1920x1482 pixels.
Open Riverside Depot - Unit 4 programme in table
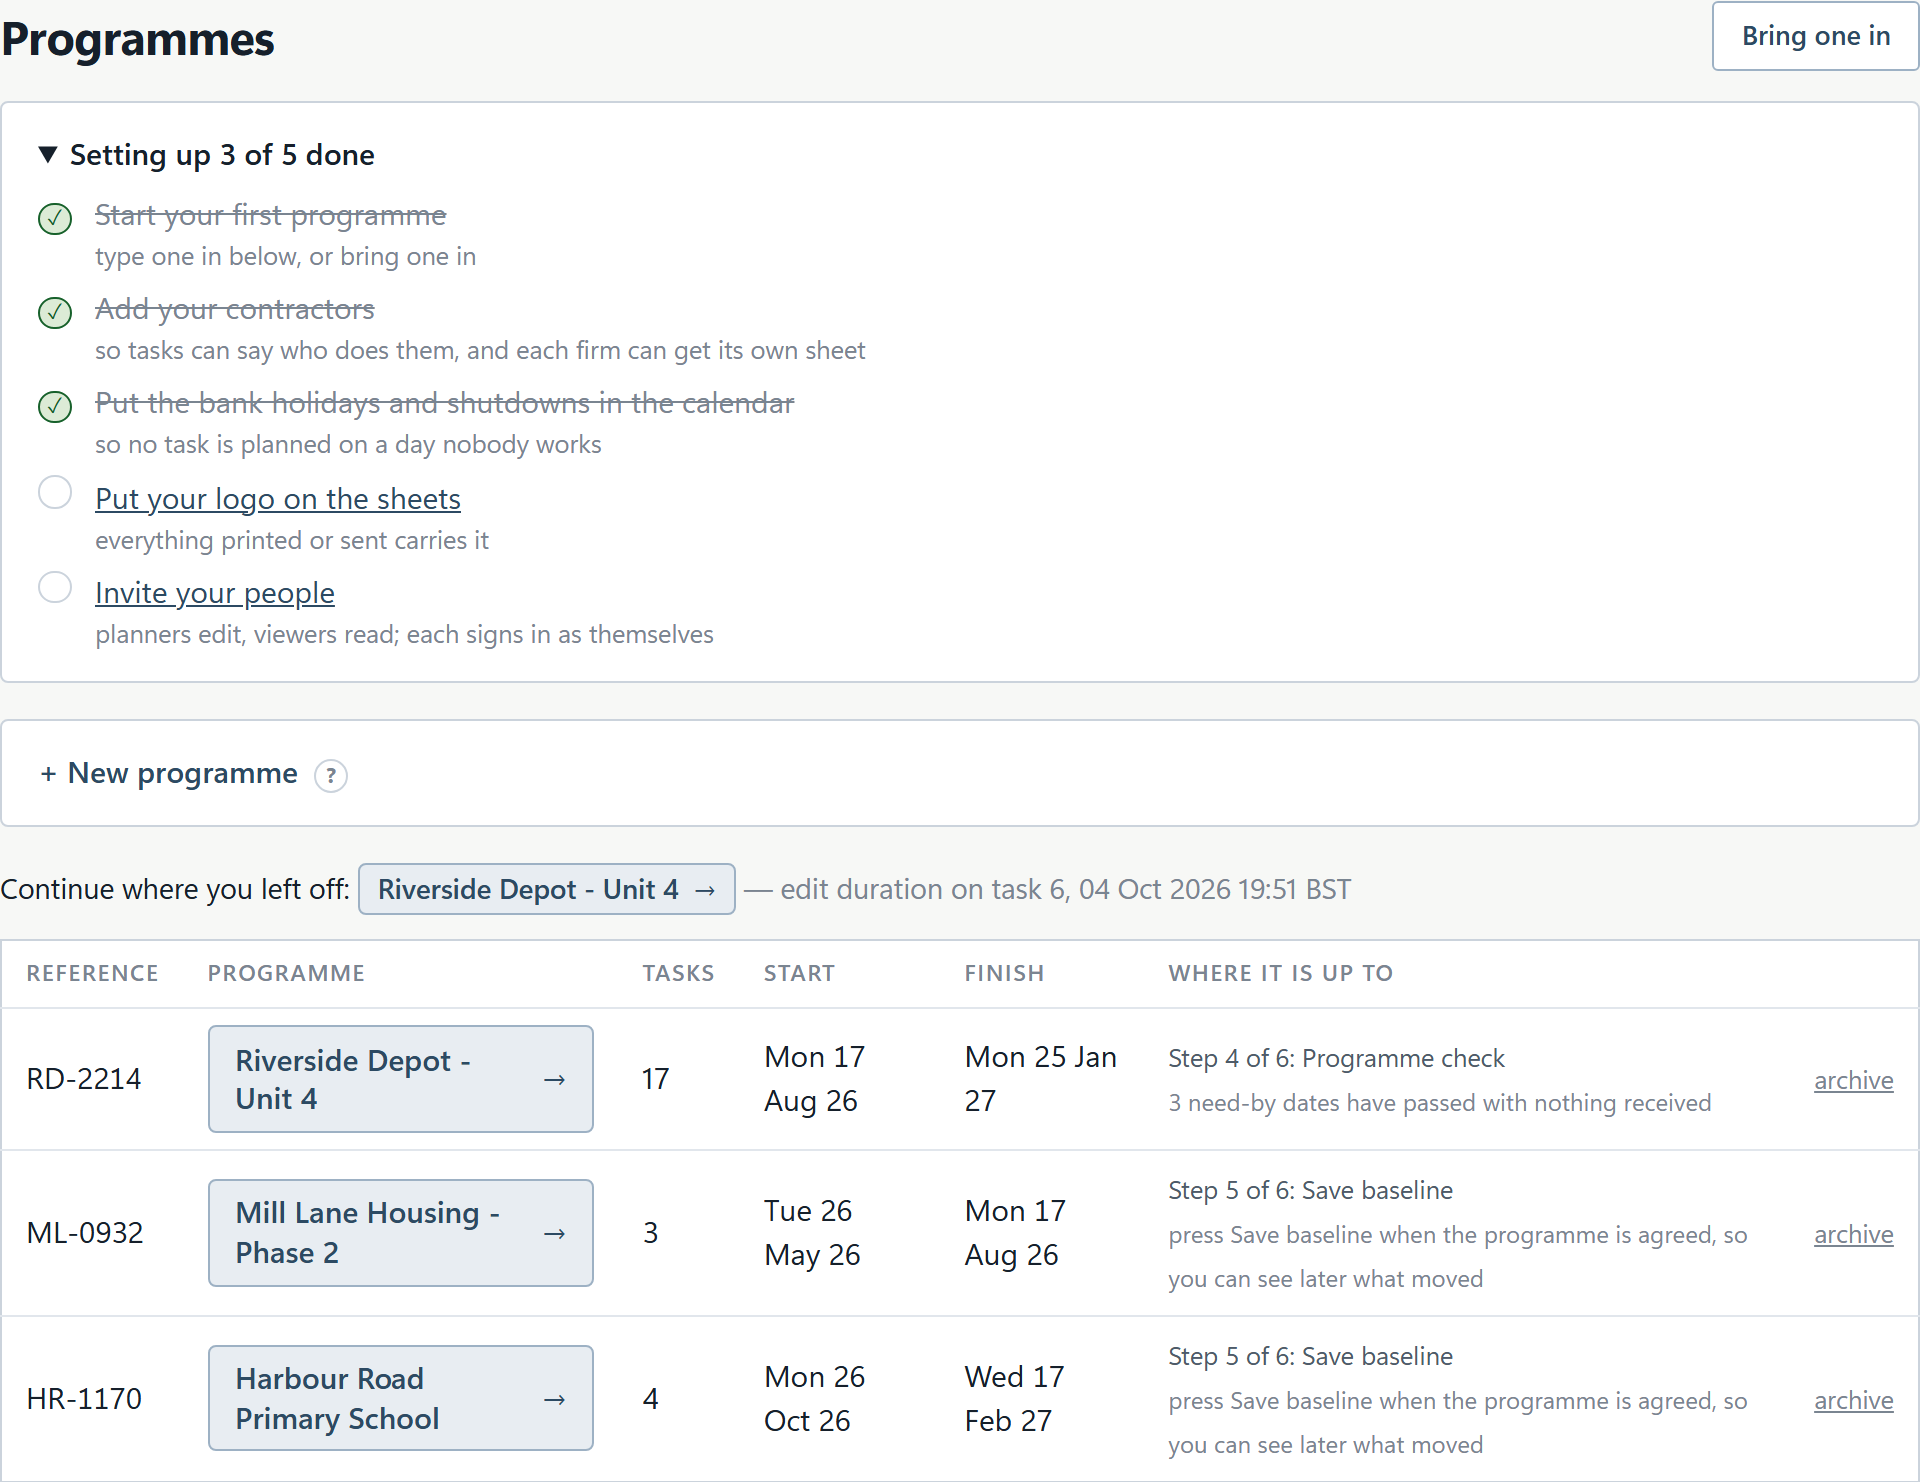401,1079
